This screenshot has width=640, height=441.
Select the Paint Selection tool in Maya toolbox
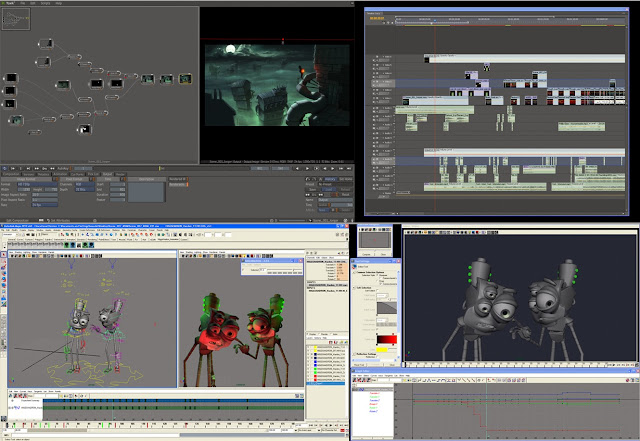[x=3, y=267]
